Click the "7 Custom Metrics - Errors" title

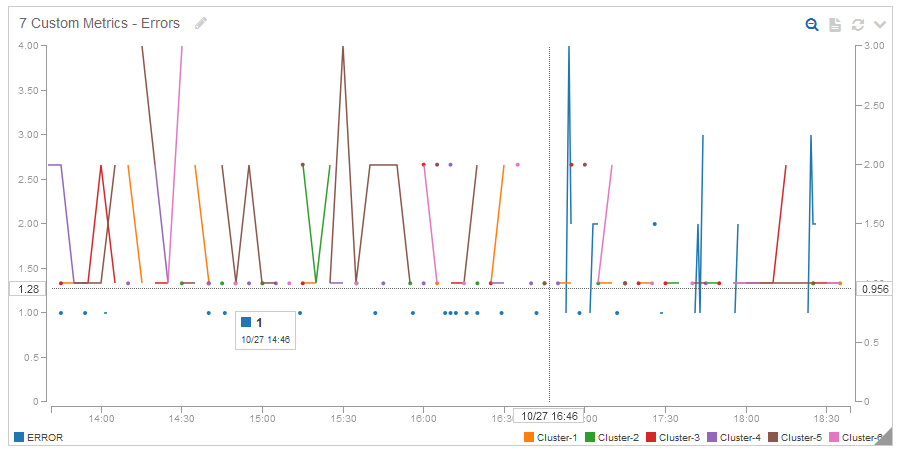100,23
